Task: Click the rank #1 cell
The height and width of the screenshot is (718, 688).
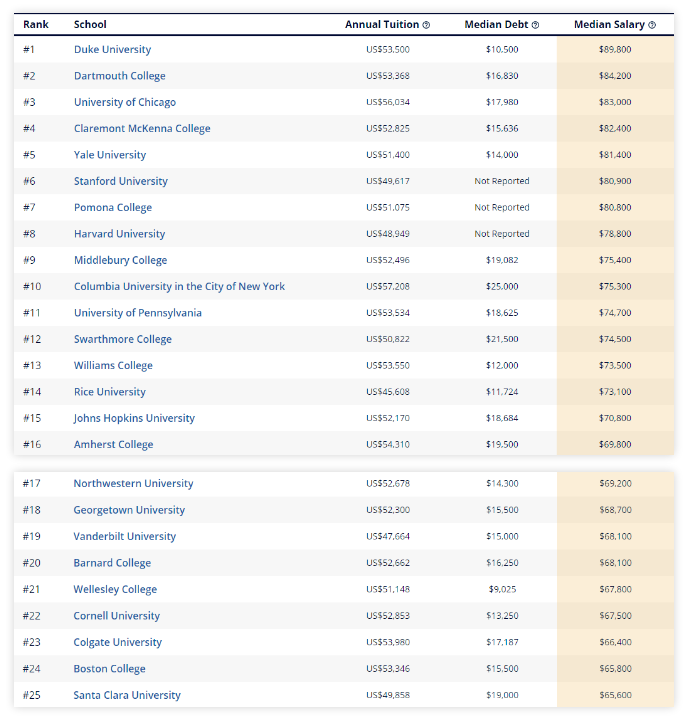Action: (29, 49)
